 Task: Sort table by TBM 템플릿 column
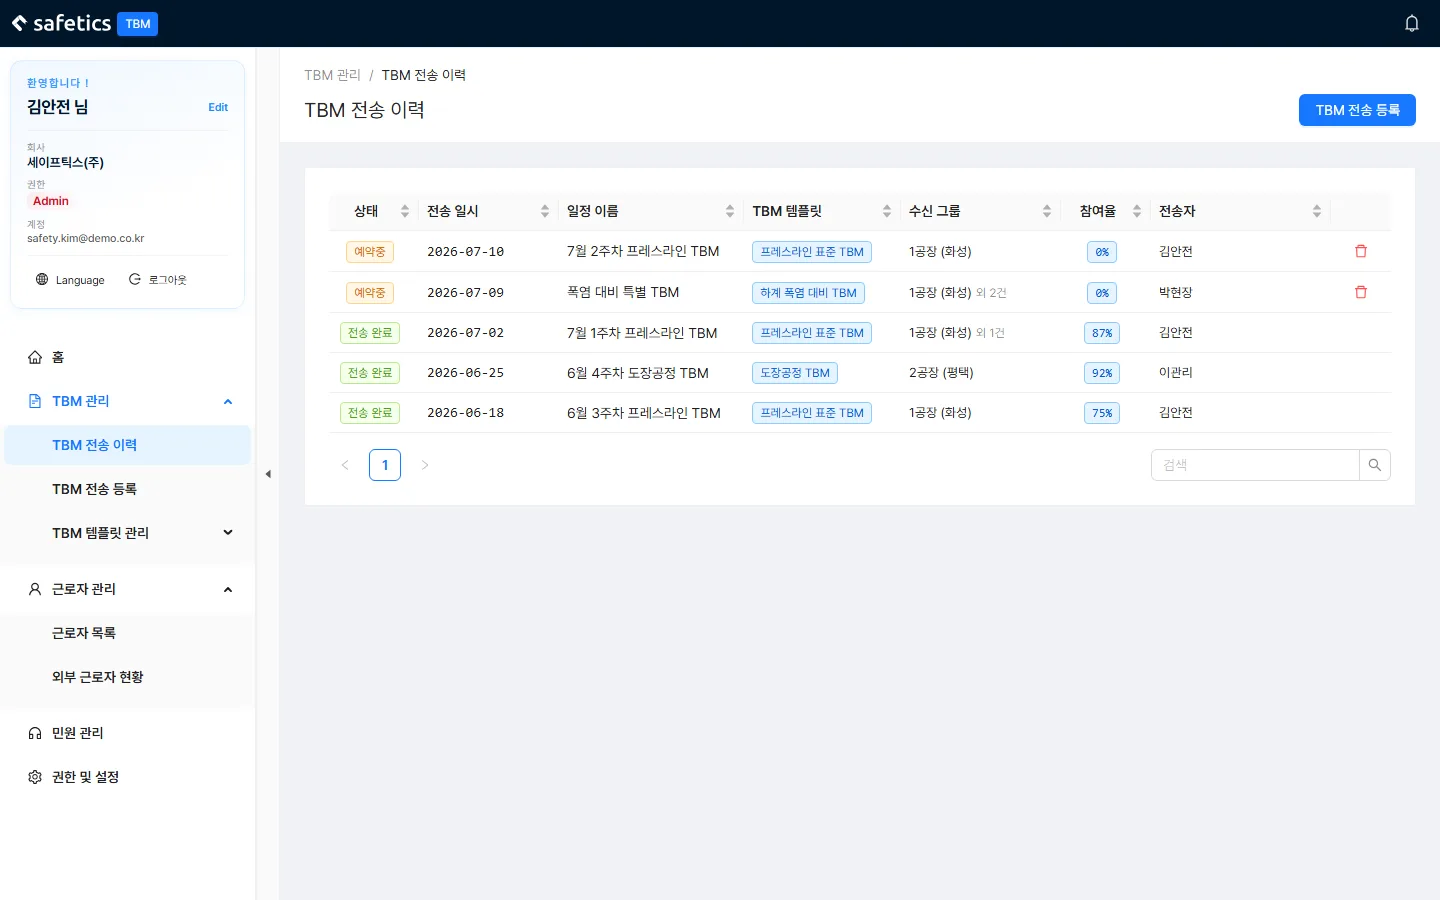[x=887, y=211]
